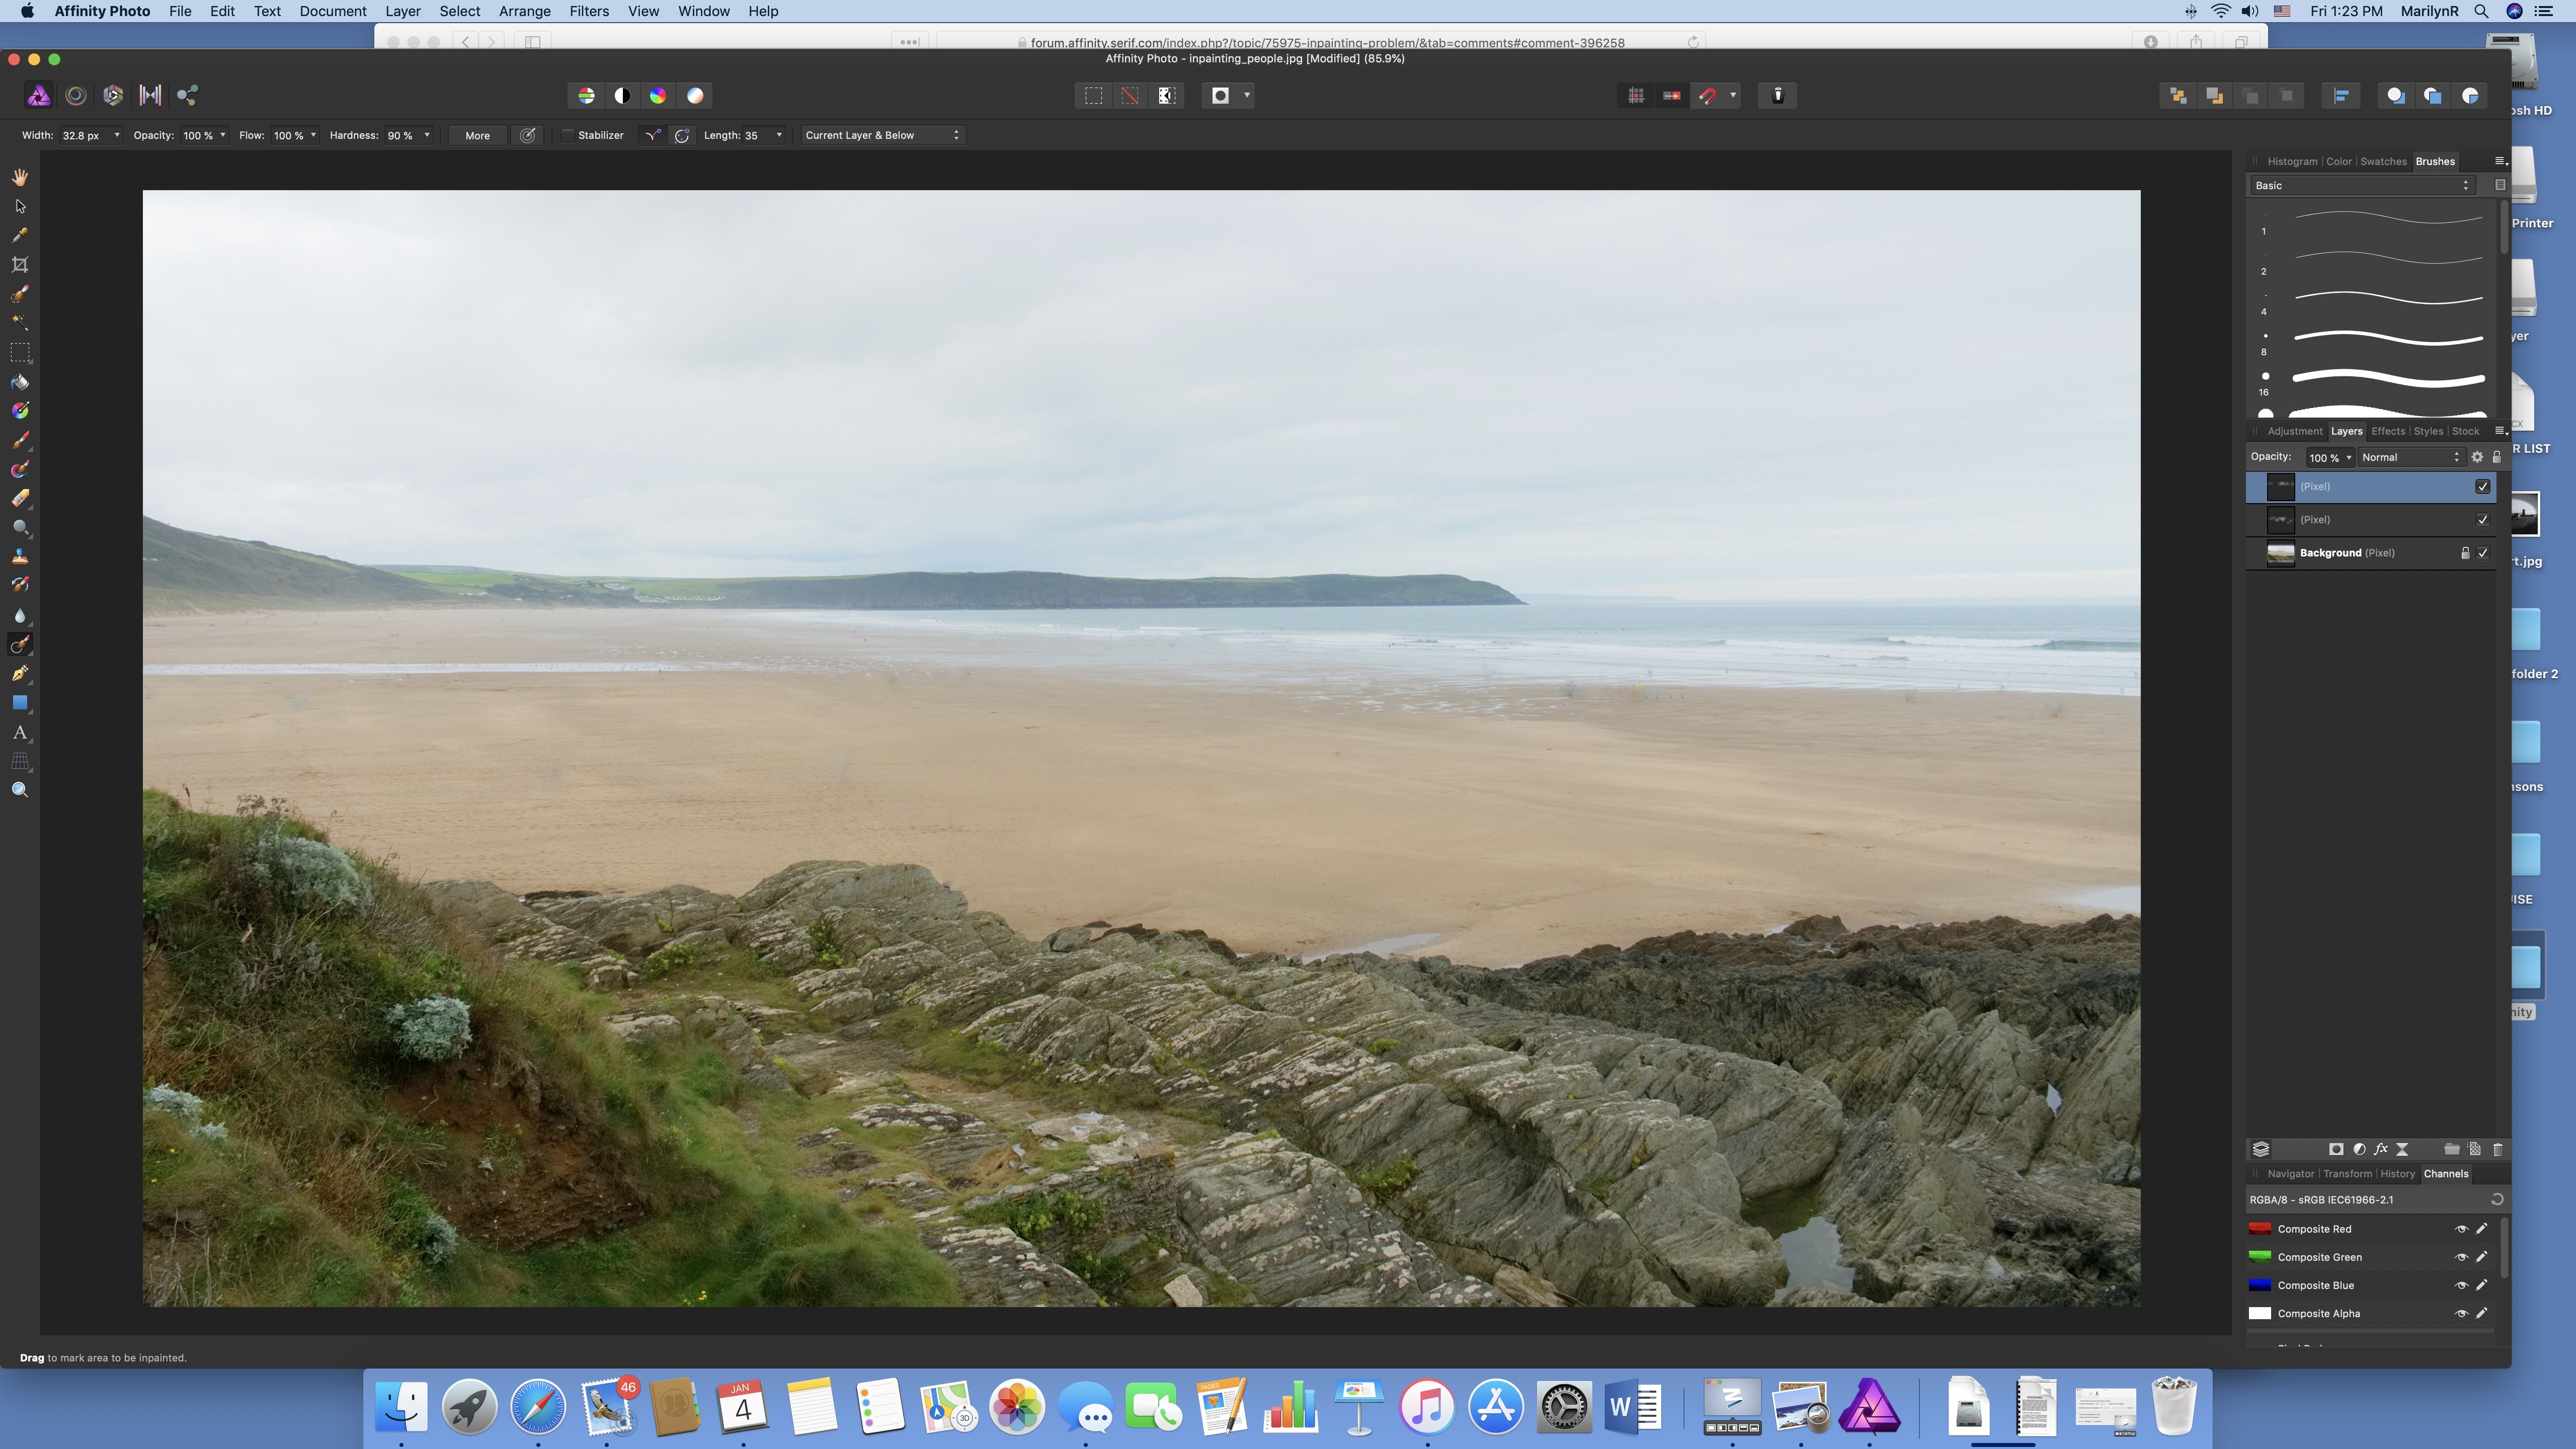Switch to the Export persona
Screen dimensions: 2576x1449
[x=187, y=95]
